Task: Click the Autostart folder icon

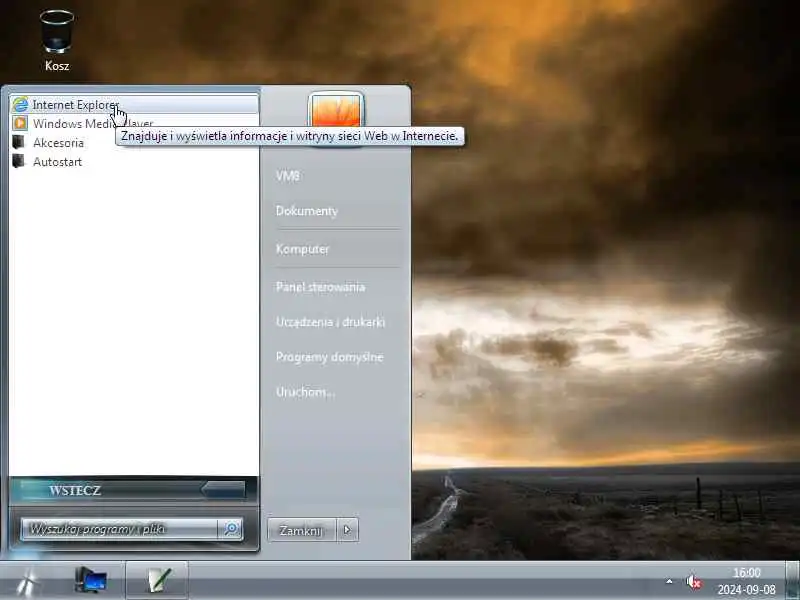Action: [x=18, y=161]
